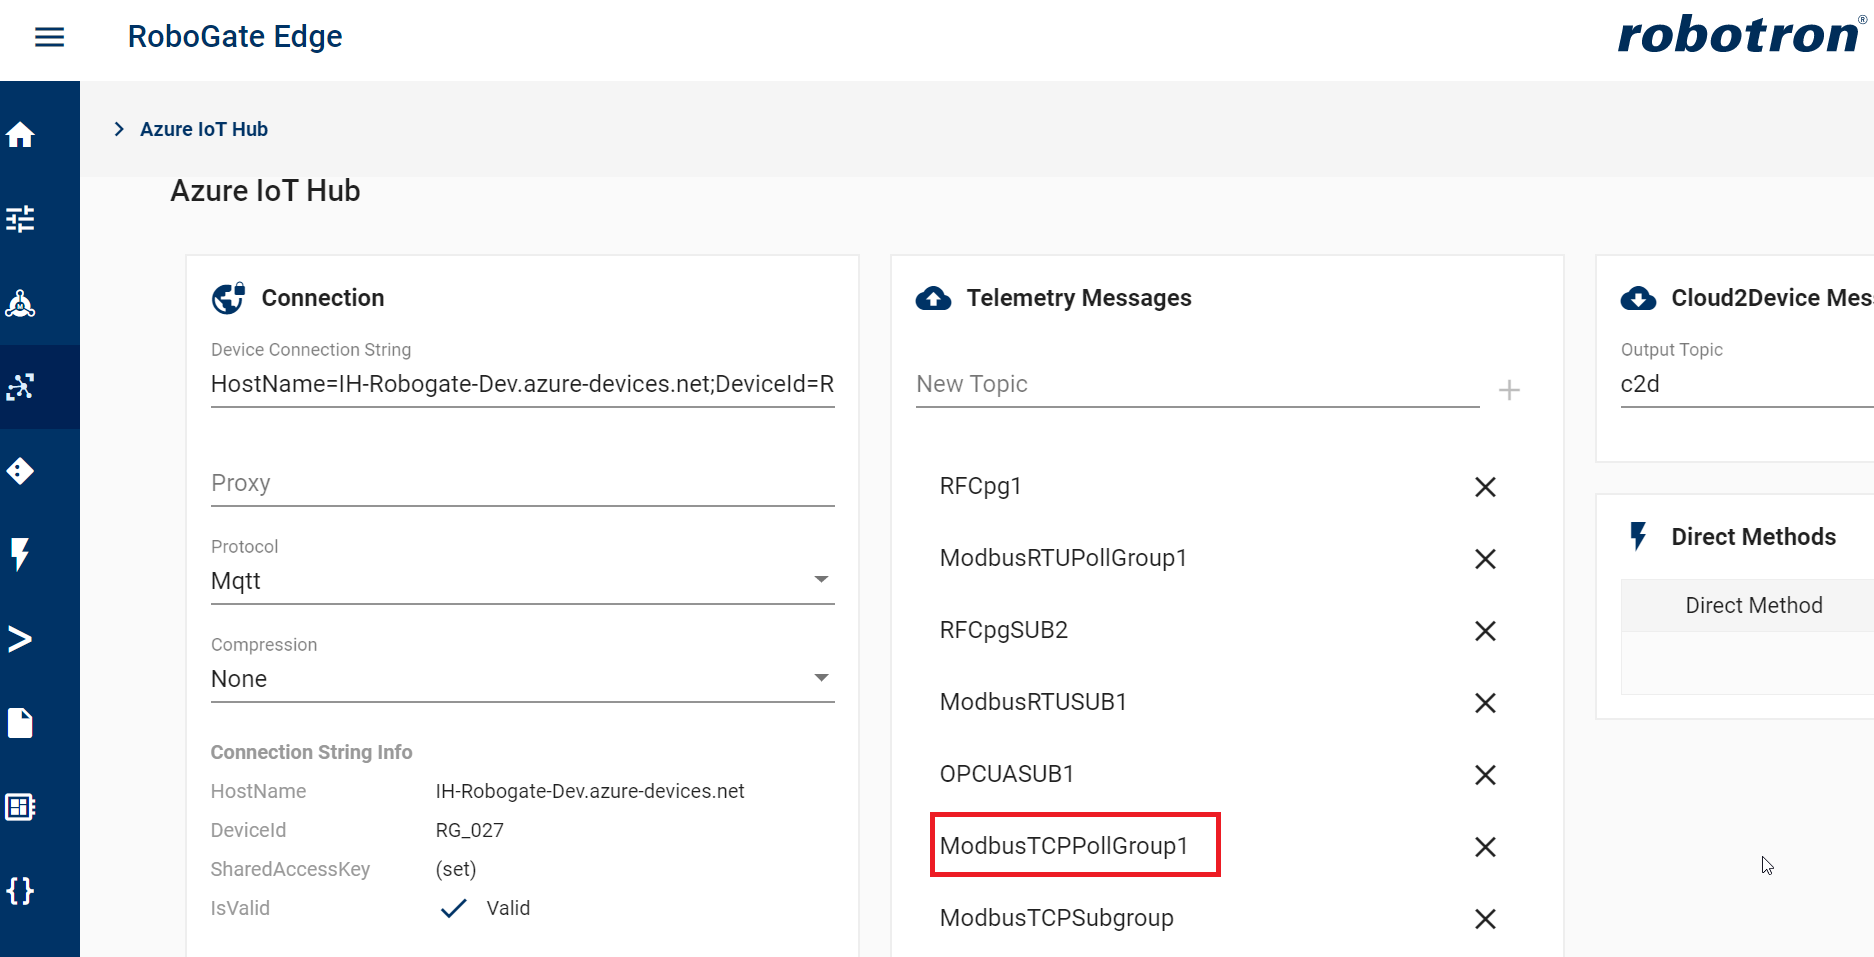Click the Output Topic c2d field
The image size is (1874, 957).
click(1746, 384)
